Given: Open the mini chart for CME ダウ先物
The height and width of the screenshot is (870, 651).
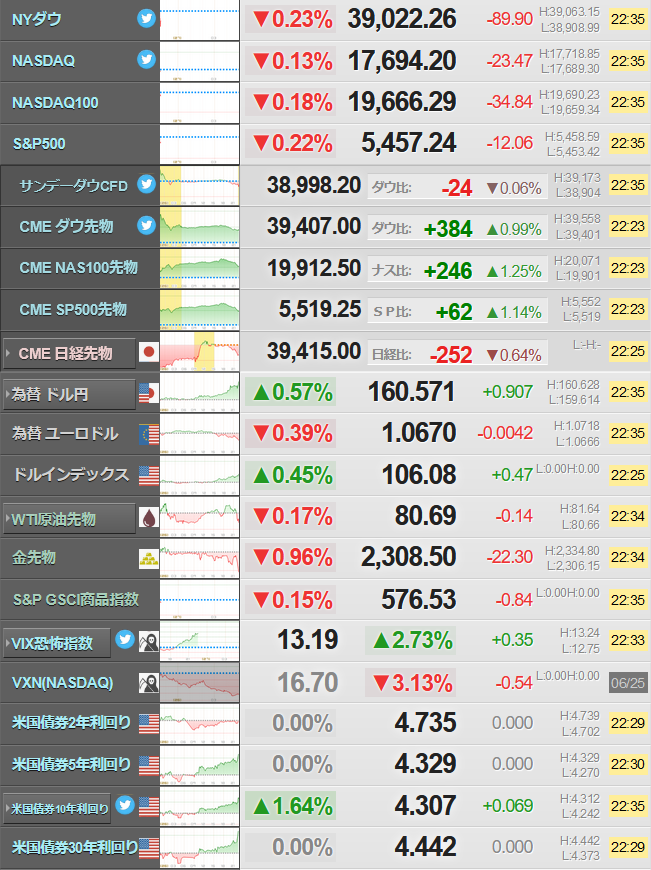Looking at the screenshot, I should (199, 226).
